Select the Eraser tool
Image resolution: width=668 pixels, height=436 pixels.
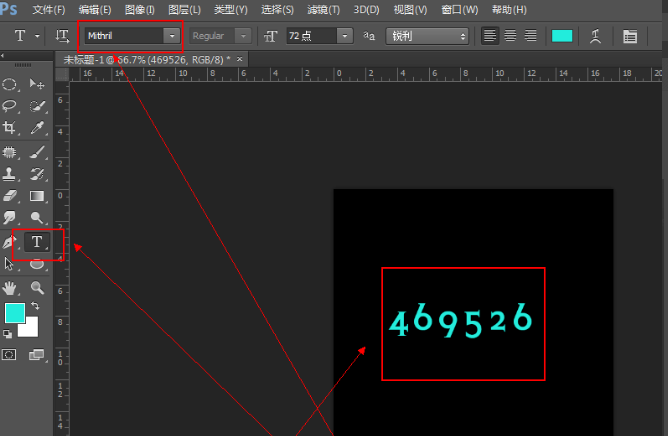[x=9, y=196]
